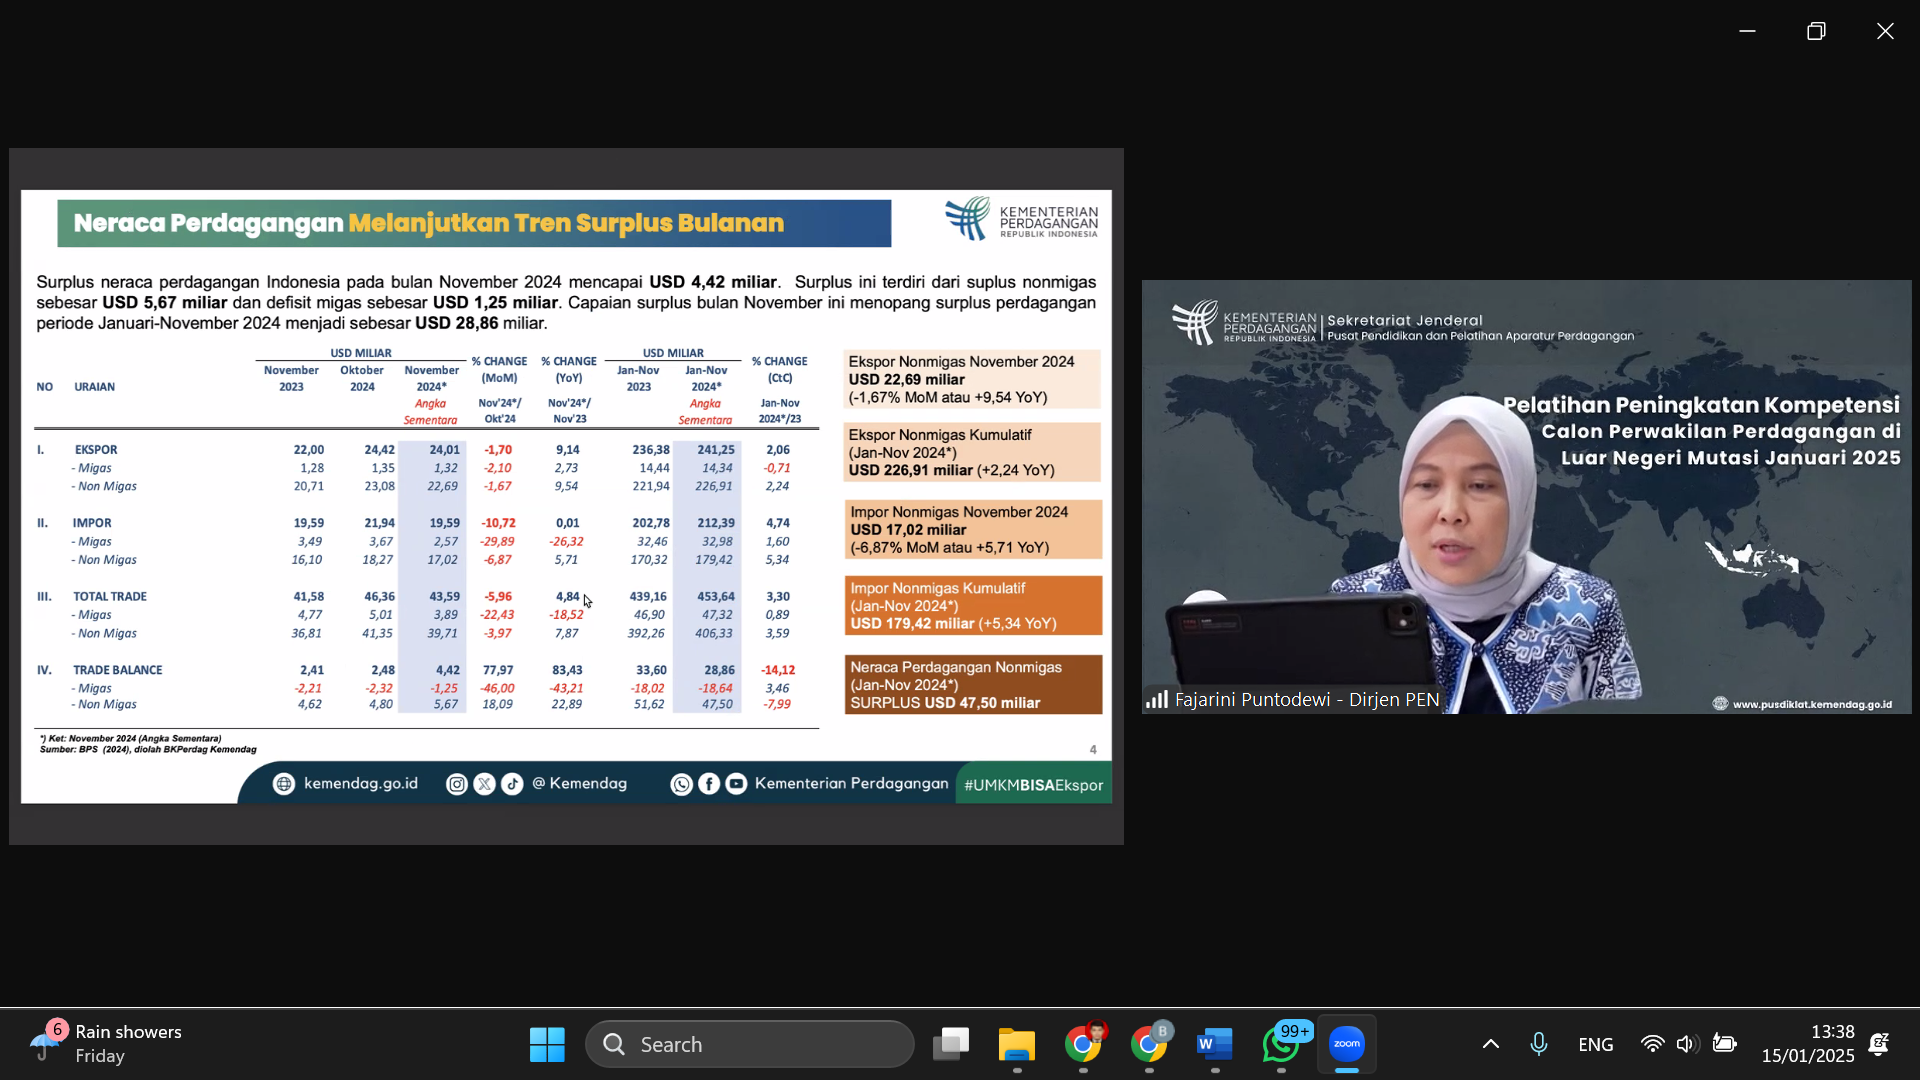Click the shared slide presentation area
The width and height of the screenshot is (1920, 1080).
coord(566,496)
